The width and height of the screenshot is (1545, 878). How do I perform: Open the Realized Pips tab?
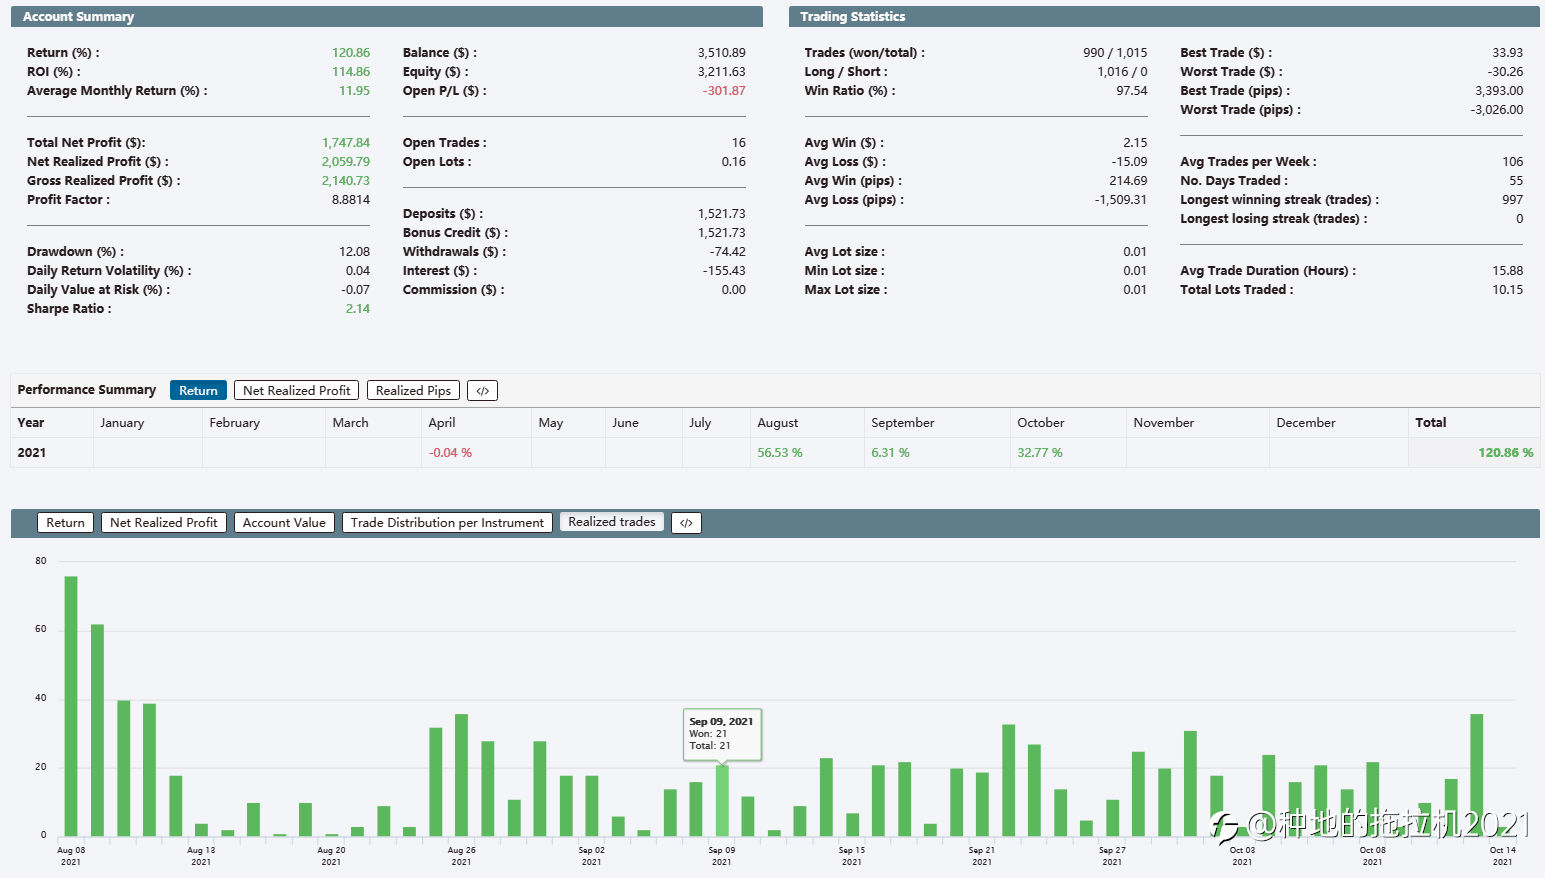413,391
